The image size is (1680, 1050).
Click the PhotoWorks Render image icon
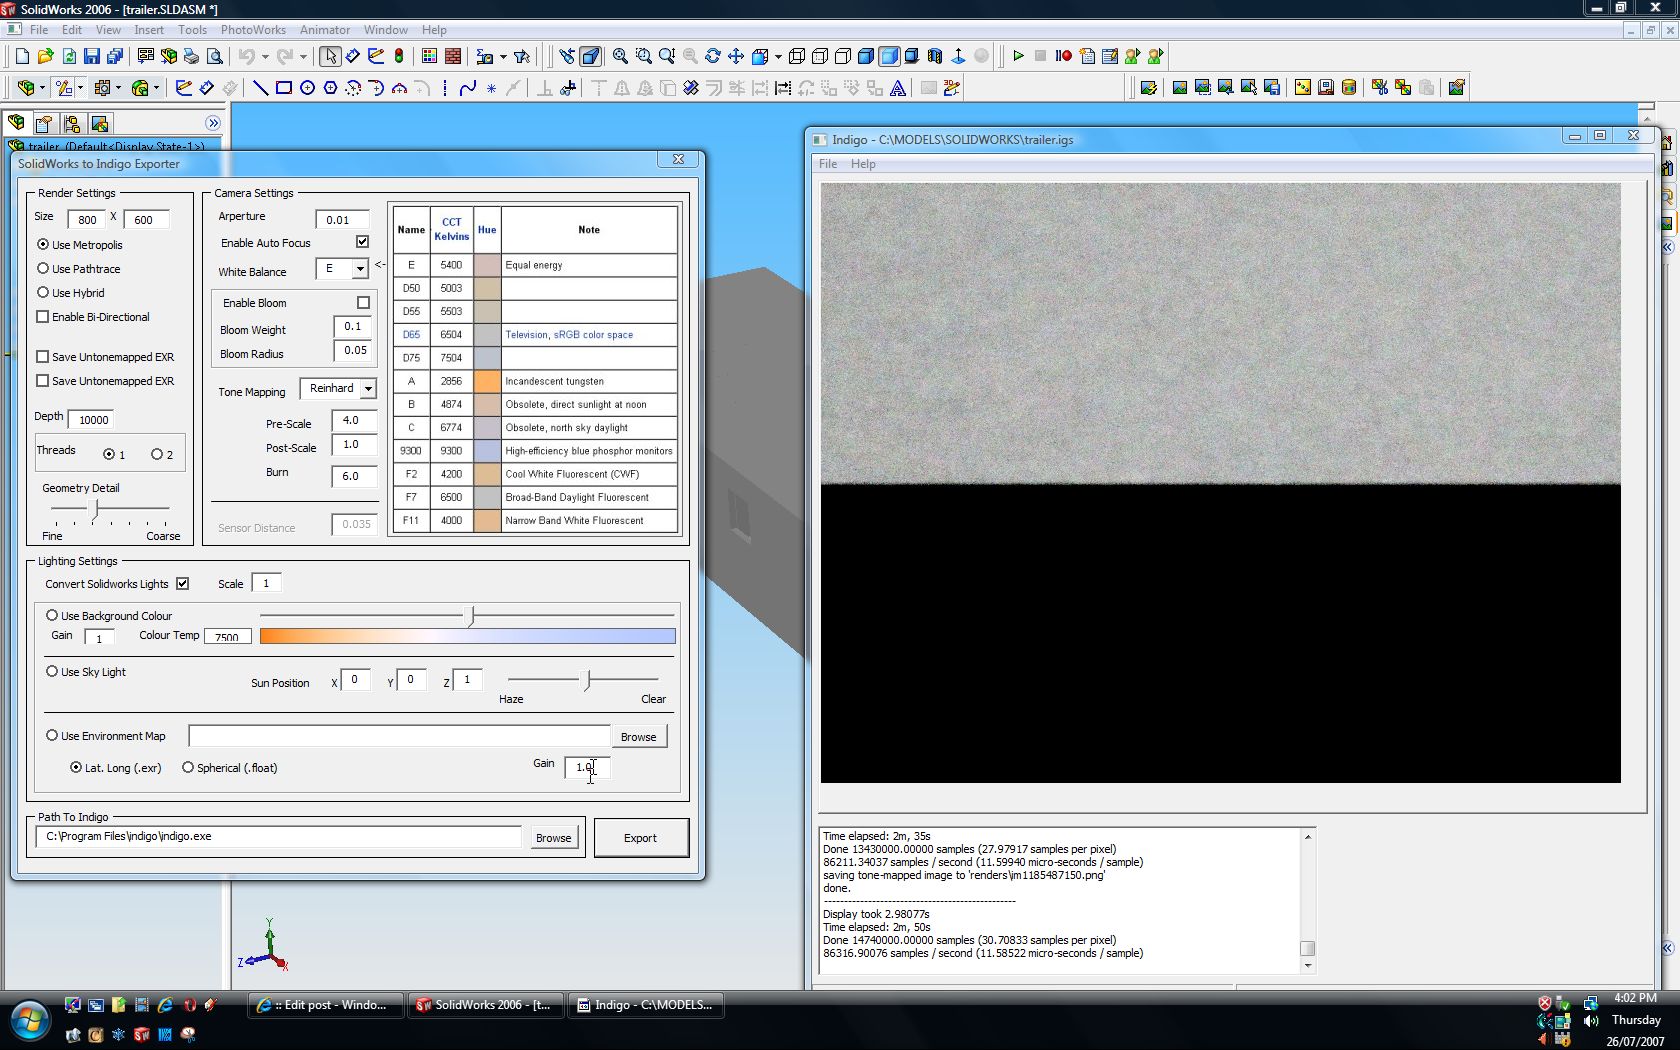[x=1180, y=88]
